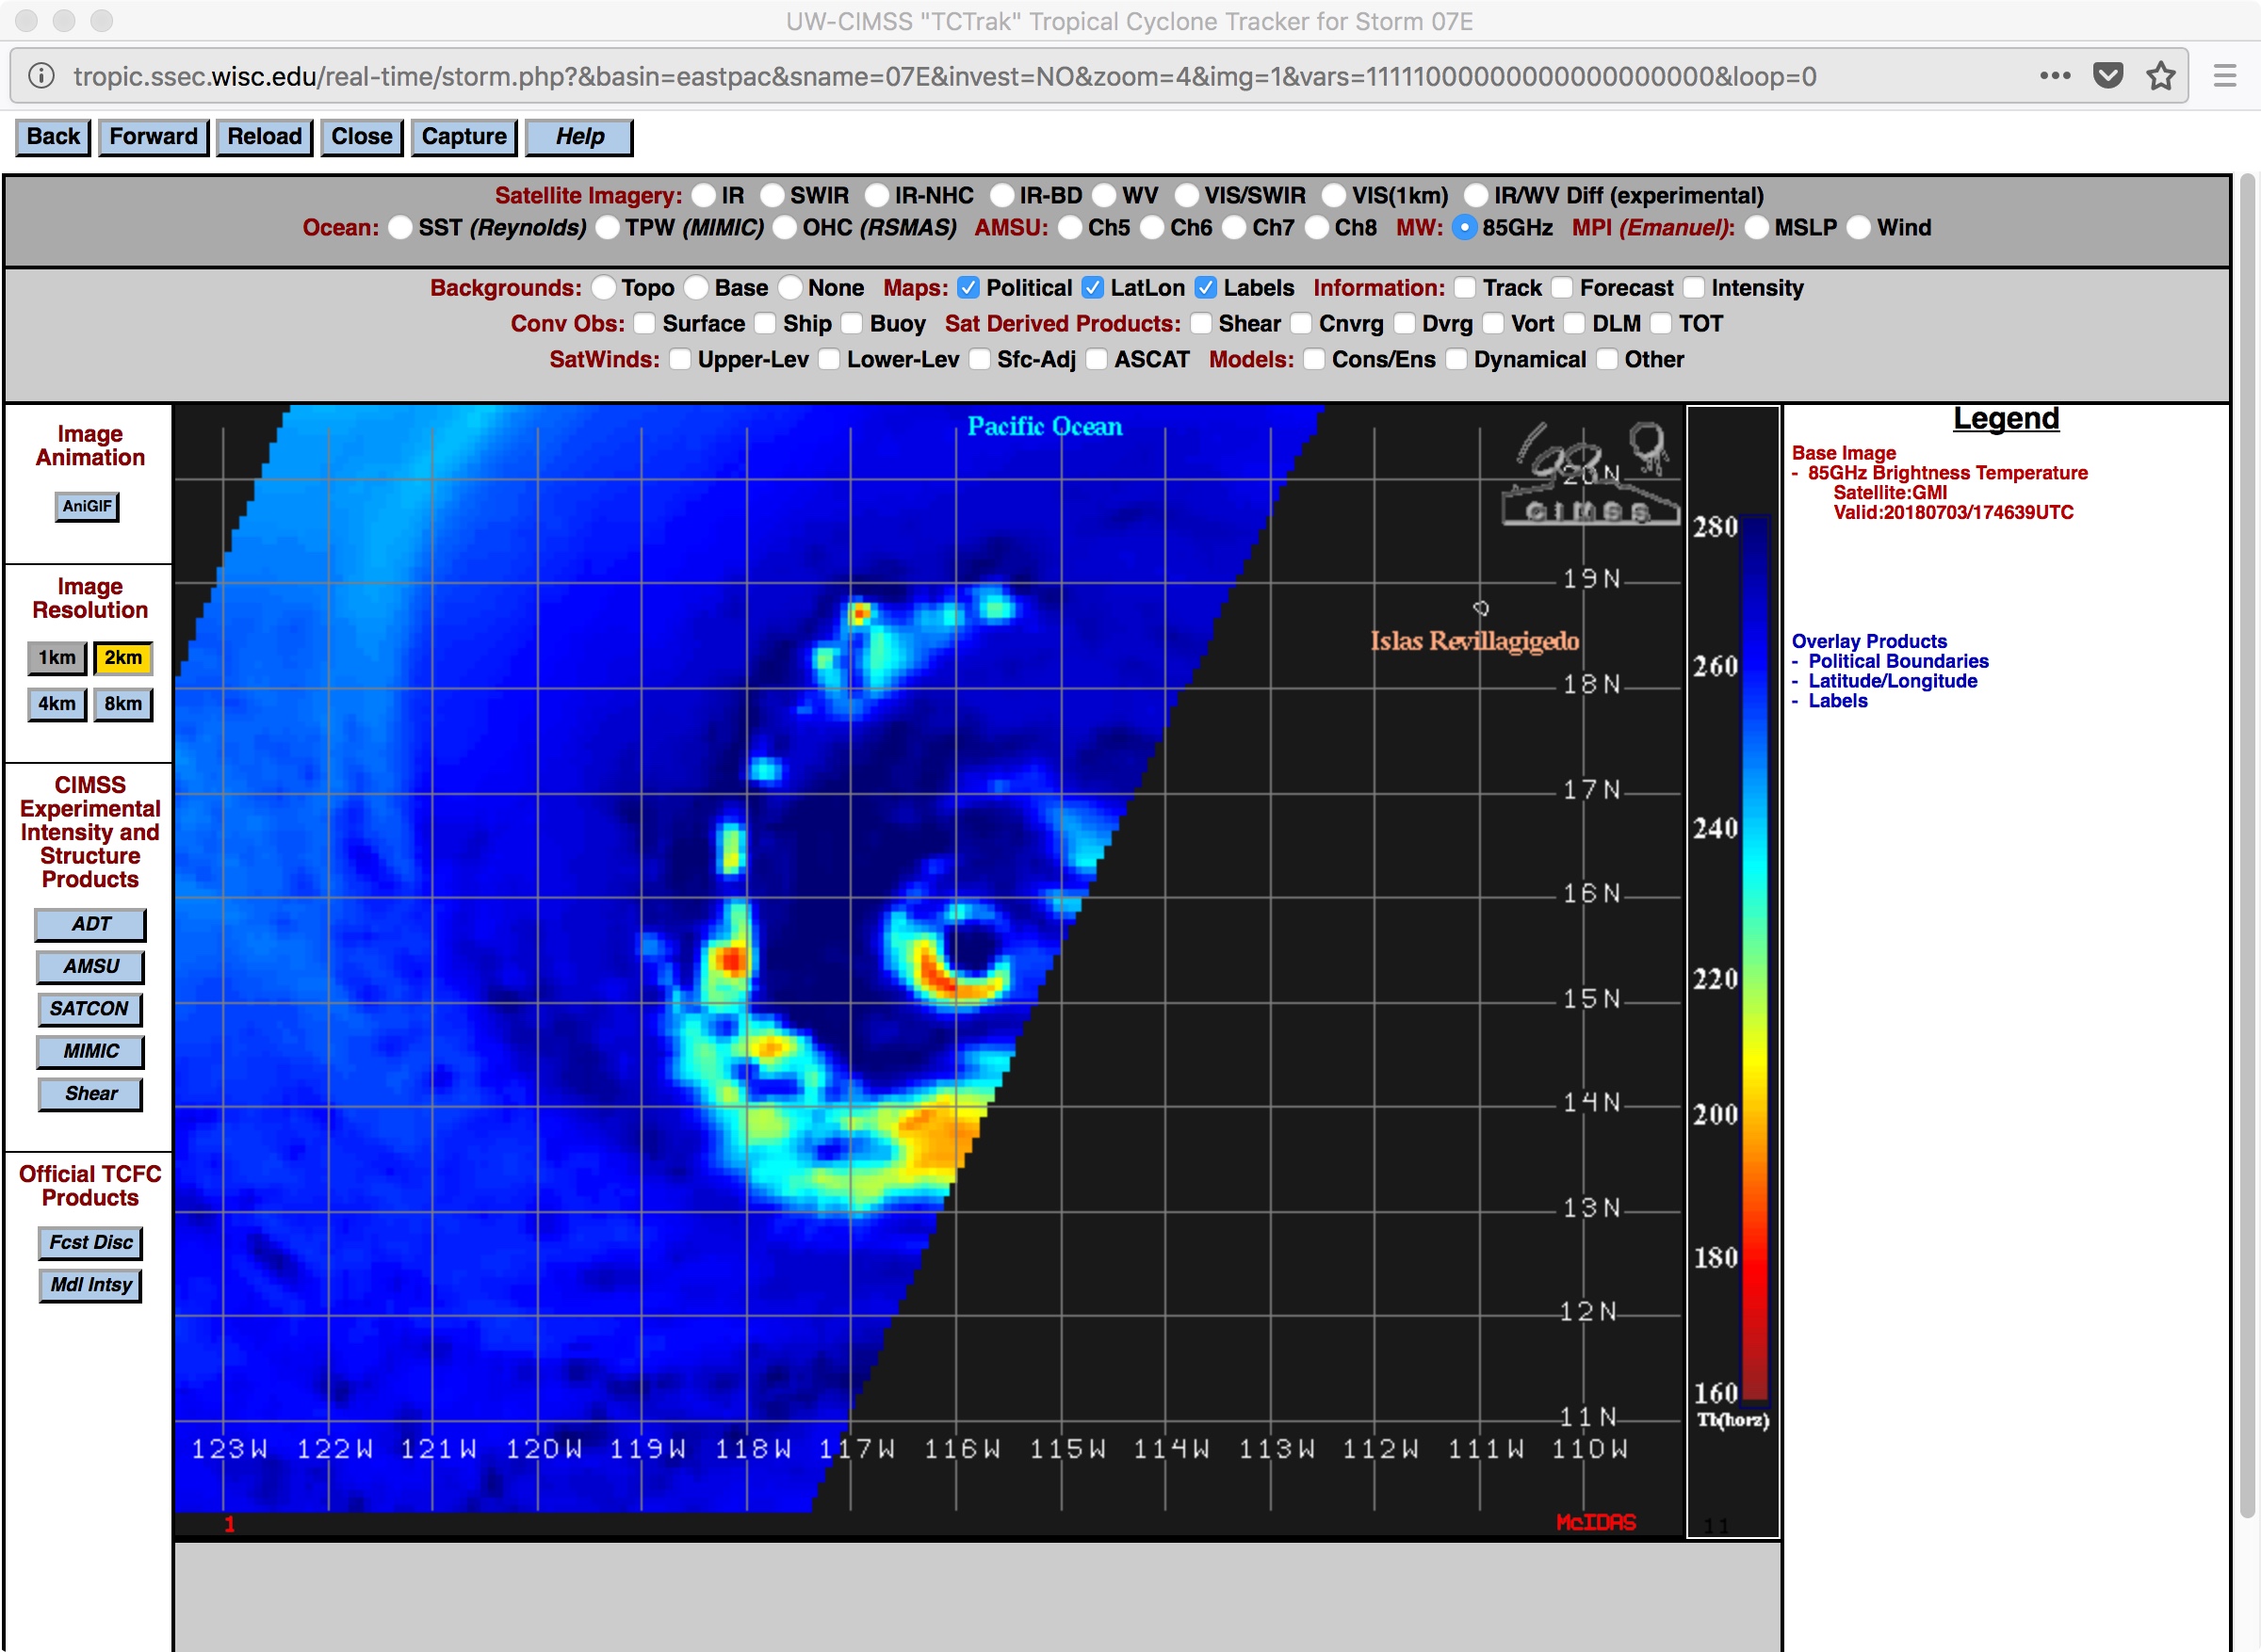Select IR satellite imagery
The width and height of the screenshot is (2261, 1652).
pos(705,195)
